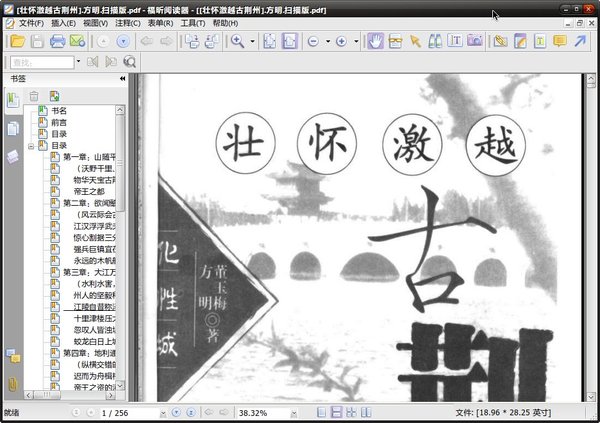
Task: Open the 文件(F) menu
Action: point(31,23)
